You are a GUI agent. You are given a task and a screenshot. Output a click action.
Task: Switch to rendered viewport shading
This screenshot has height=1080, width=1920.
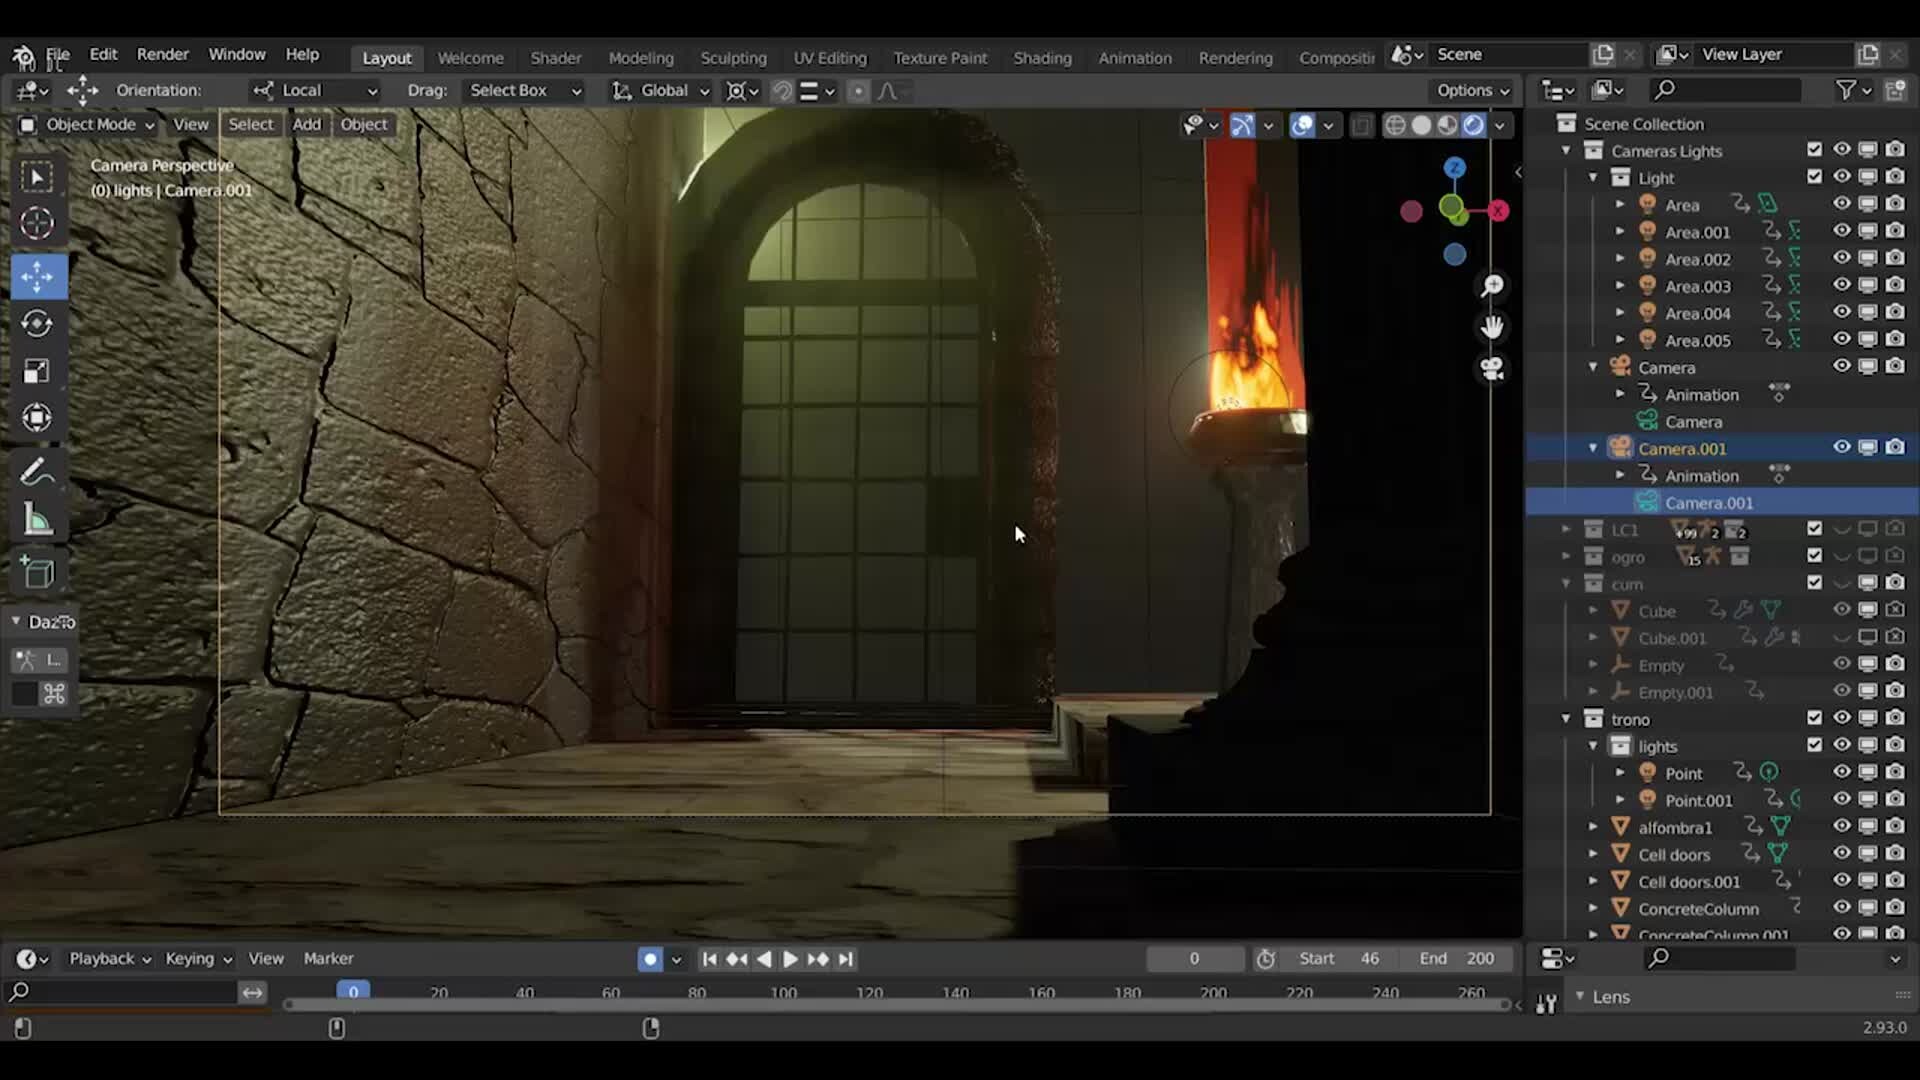click(x=1474, y=125)
